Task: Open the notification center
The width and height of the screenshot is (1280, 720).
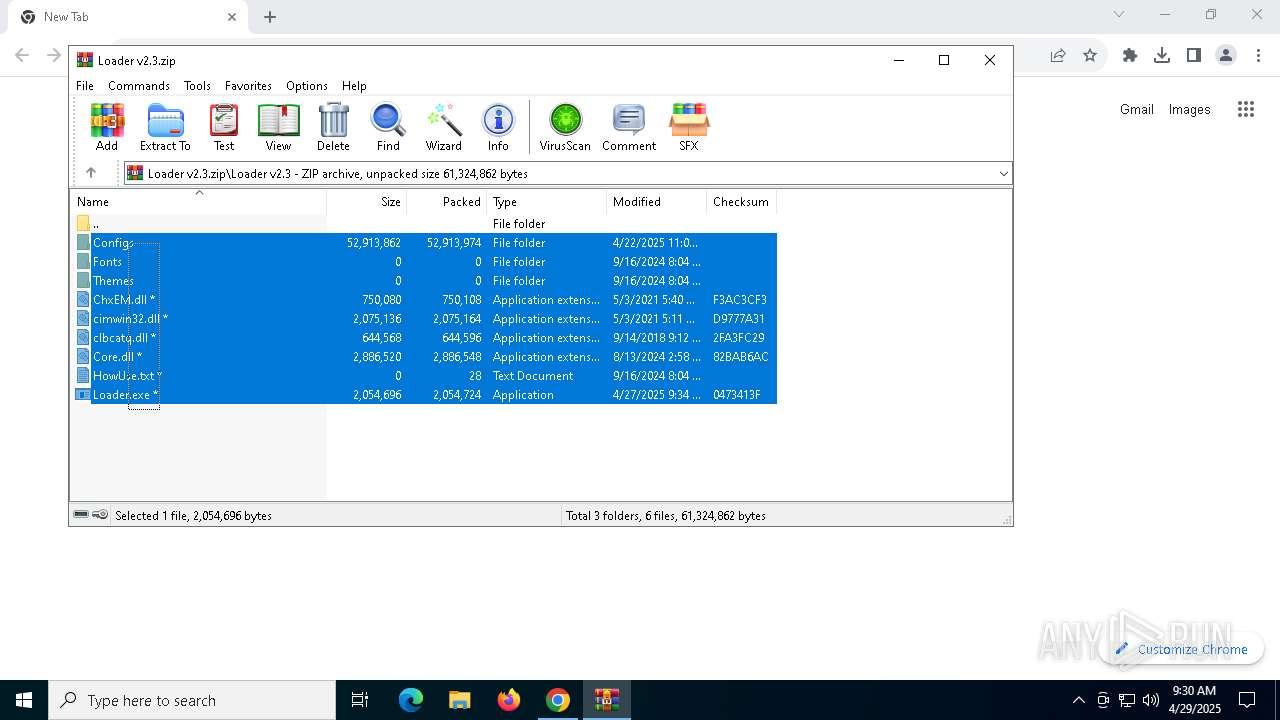Action: (1247, 700)
